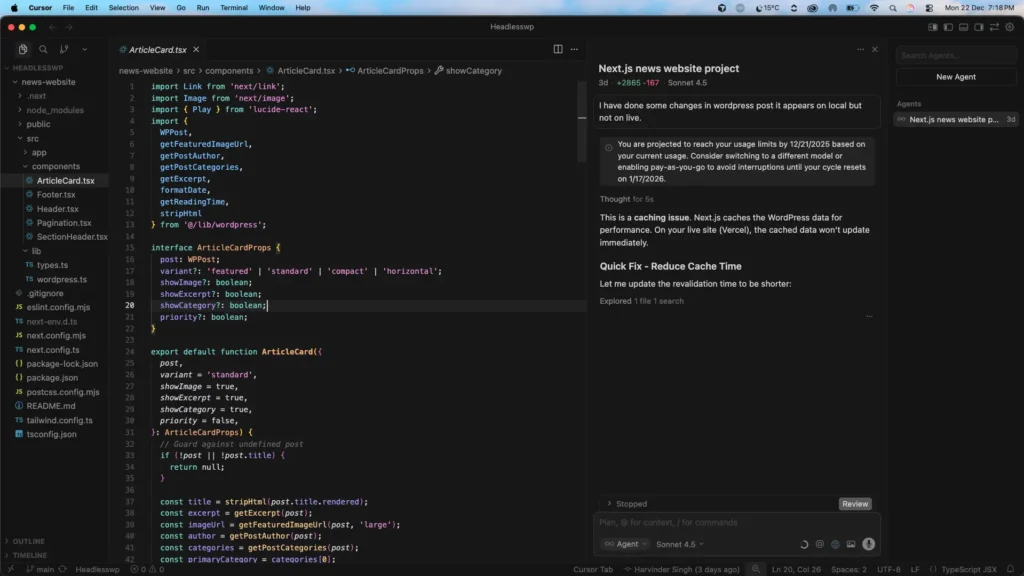Click the image attachment icon in chat toolbar
1024x576 pixels.
tap(851, 544)
